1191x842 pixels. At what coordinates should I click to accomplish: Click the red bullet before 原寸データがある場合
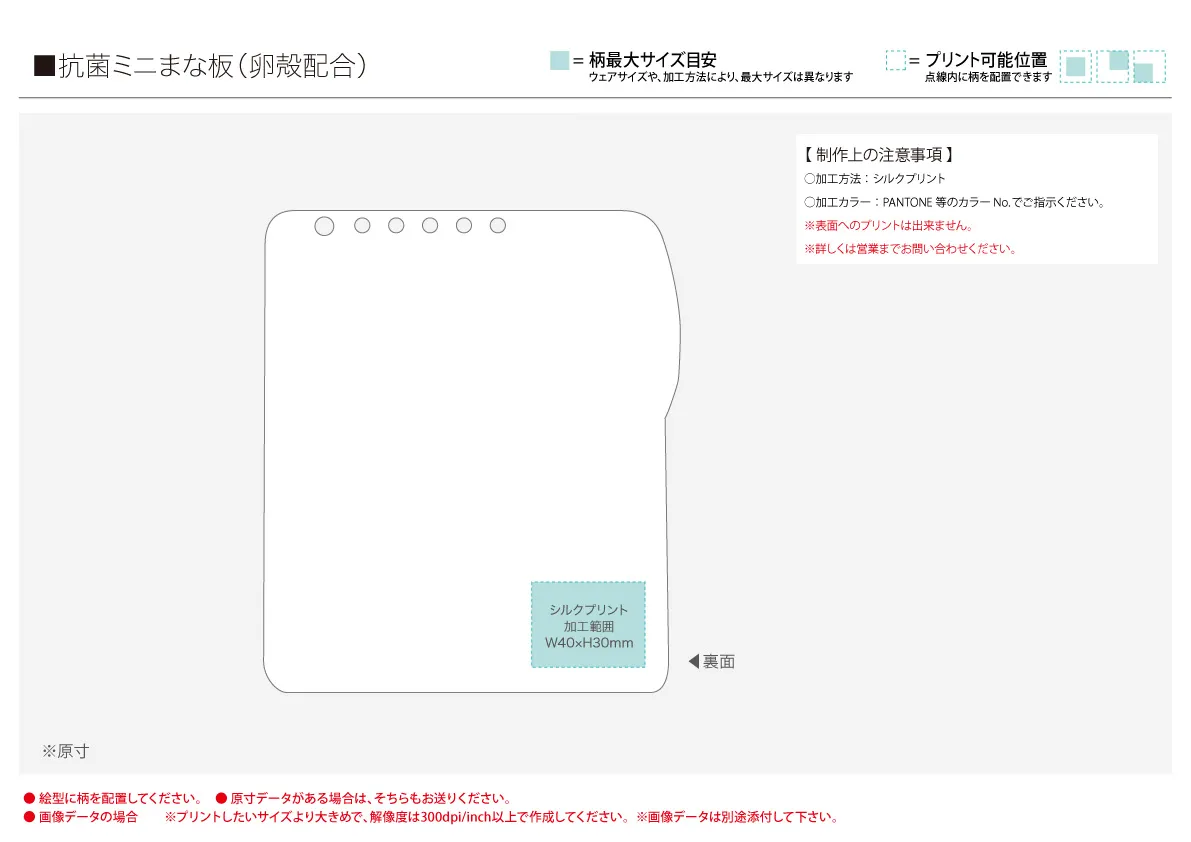click(221, 799)
